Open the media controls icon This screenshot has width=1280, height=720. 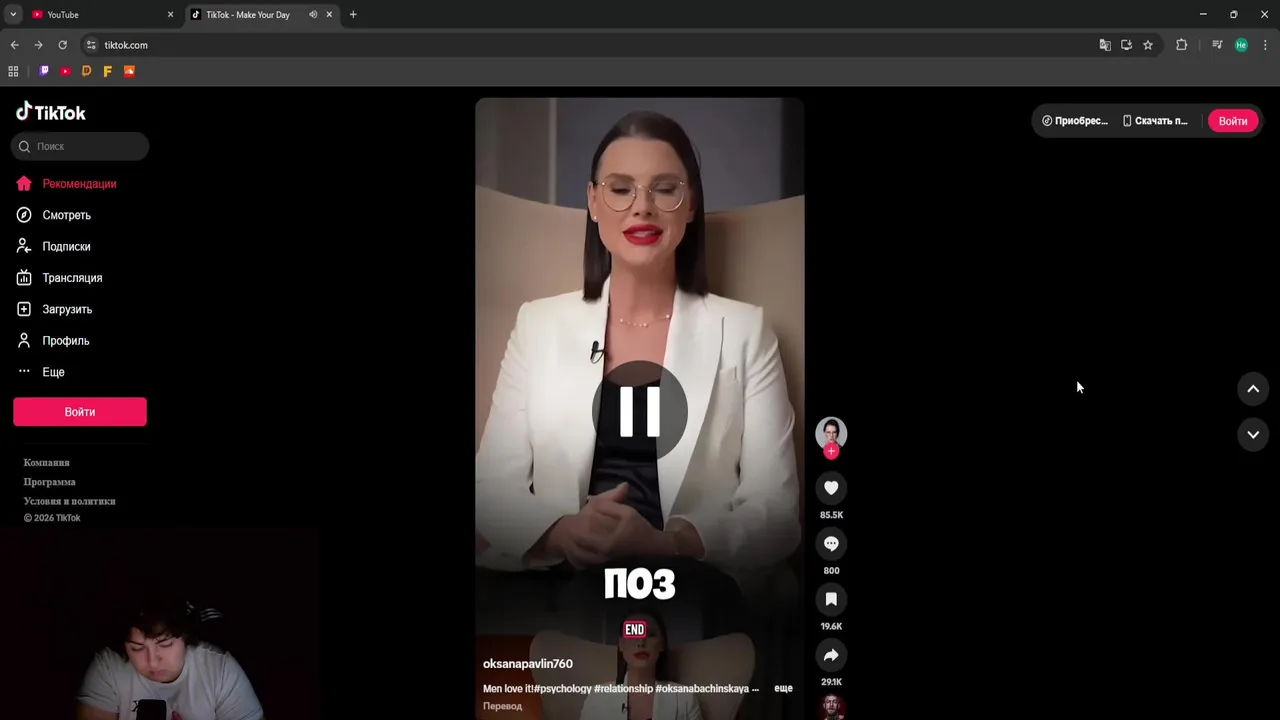(x=1217, y=45)
